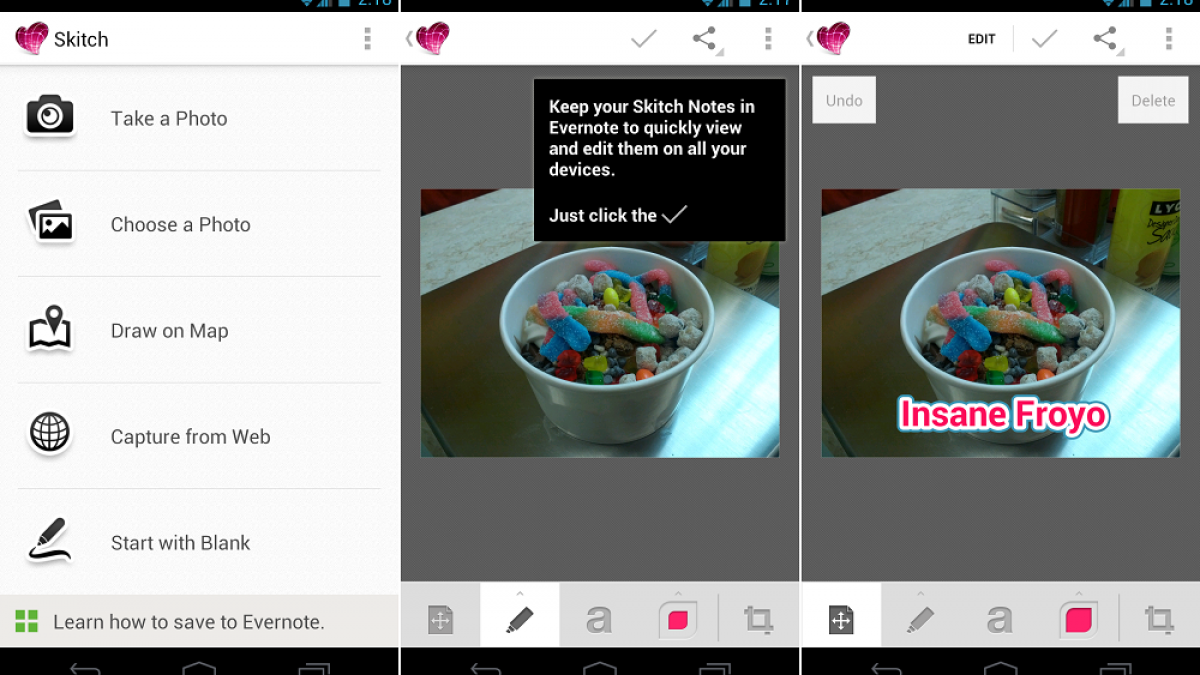Tap the Delete button

1153,100
